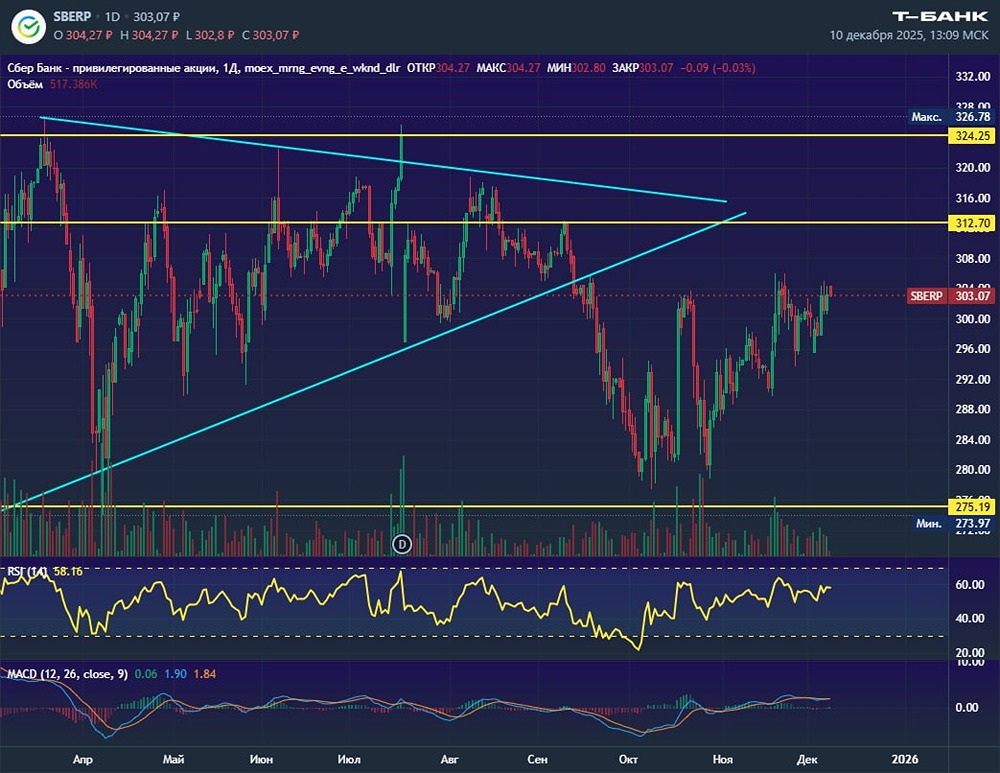Viewport: 1000px width, 773px height.
Task: Click the 296.00 price axis label
Action: click(x=973, y=349)
